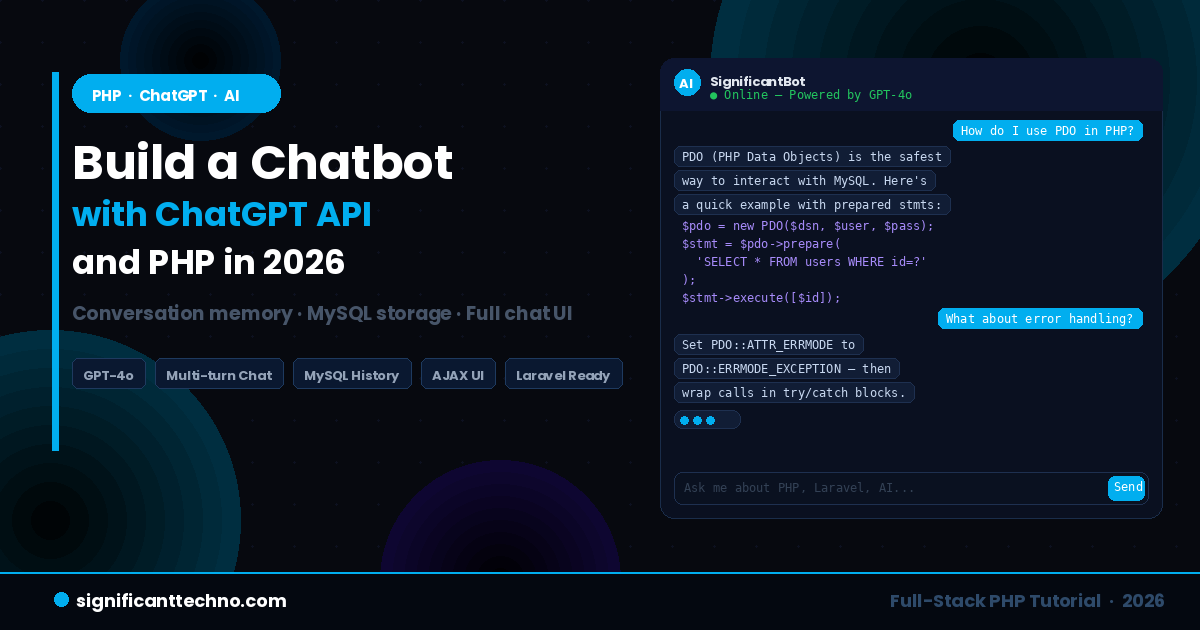Click the '$pdo = new PDO($dsn, $user, $pass);' code line
Screen dimensions: 1200x630
(x=807, y=226)
